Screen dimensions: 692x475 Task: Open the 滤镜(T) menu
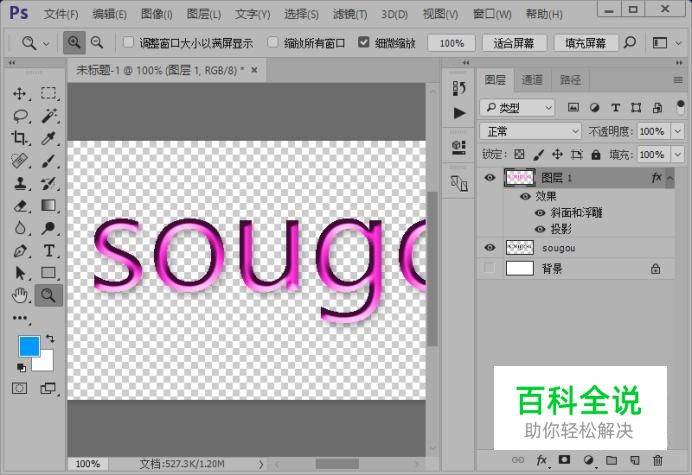[350, 14]
